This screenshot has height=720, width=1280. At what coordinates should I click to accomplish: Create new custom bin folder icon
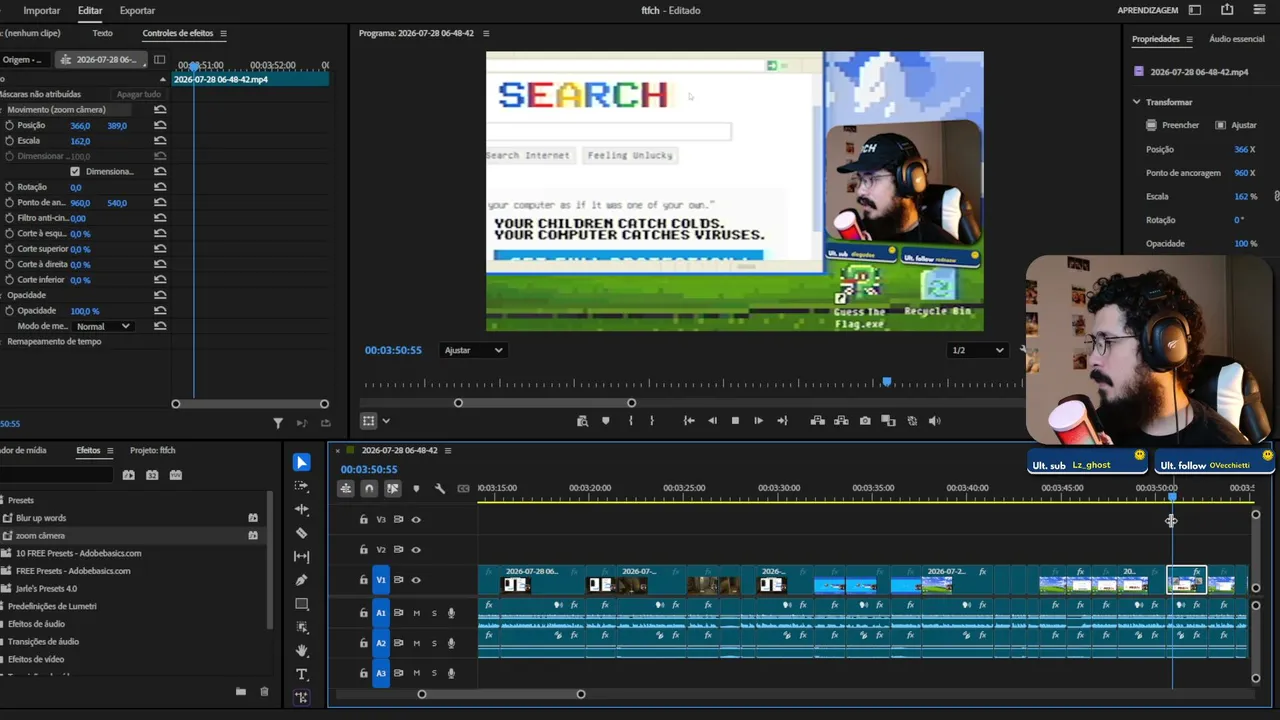point(241,691)
